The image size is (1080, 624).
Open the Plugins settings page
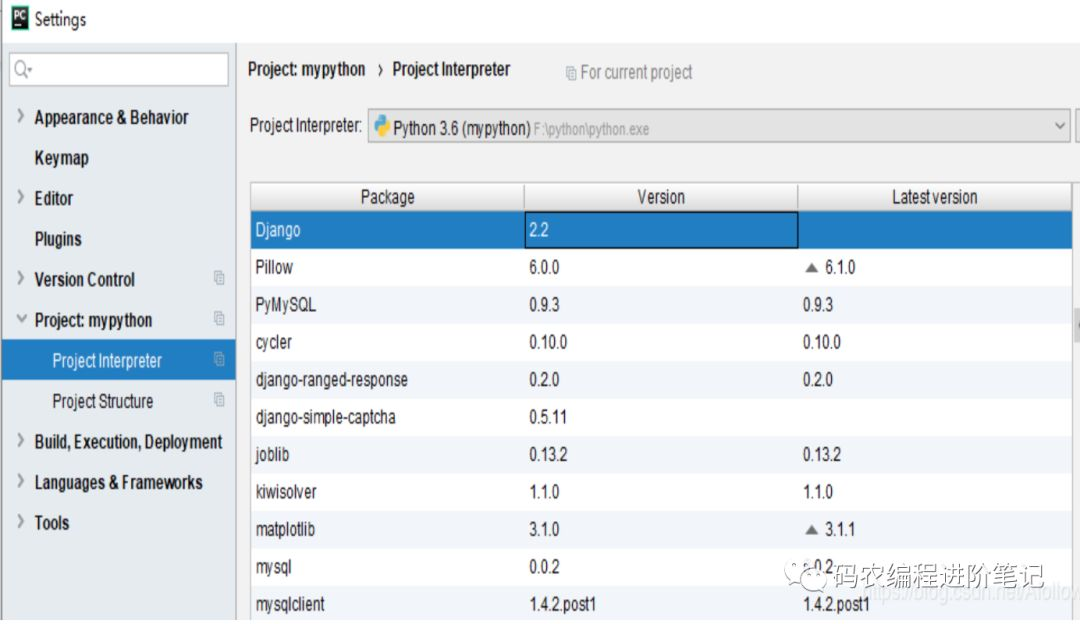tap(58, 239)
